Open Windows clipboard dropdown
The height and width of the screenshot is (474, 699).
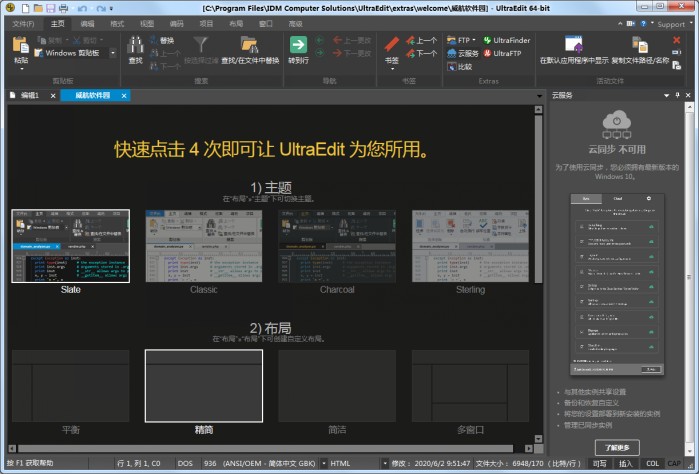click(x=114, y=53)
